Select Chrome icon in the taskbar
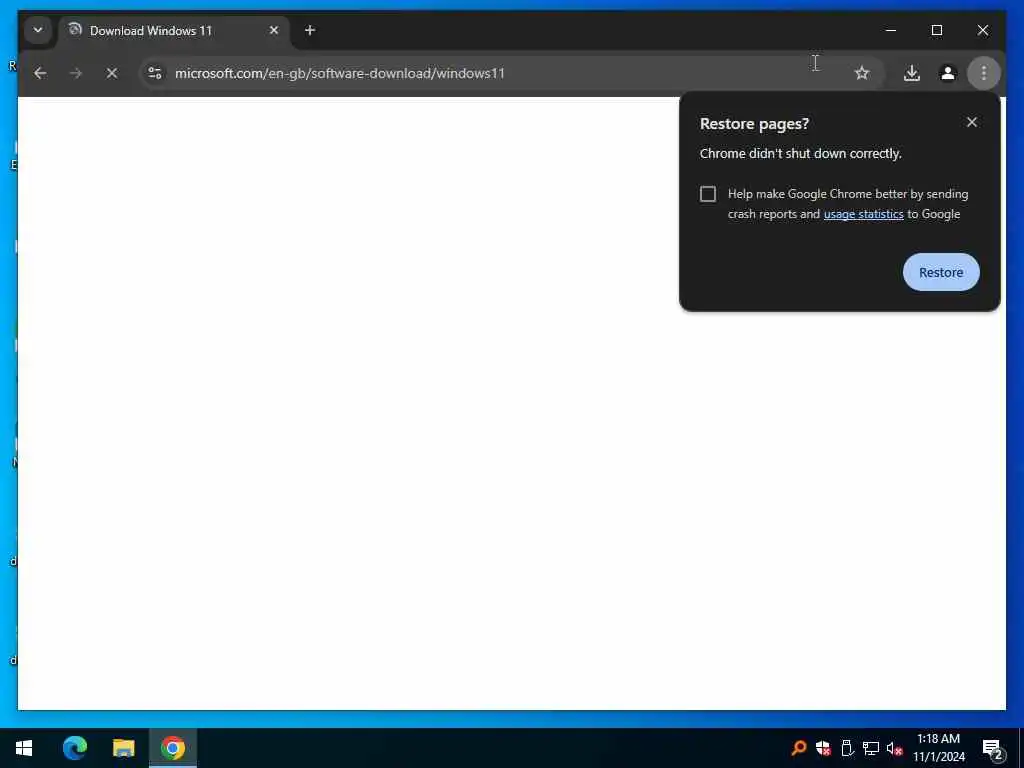The height and width of the screenshot is (768, 1024). pyautogui.click(x=173, y=748)
